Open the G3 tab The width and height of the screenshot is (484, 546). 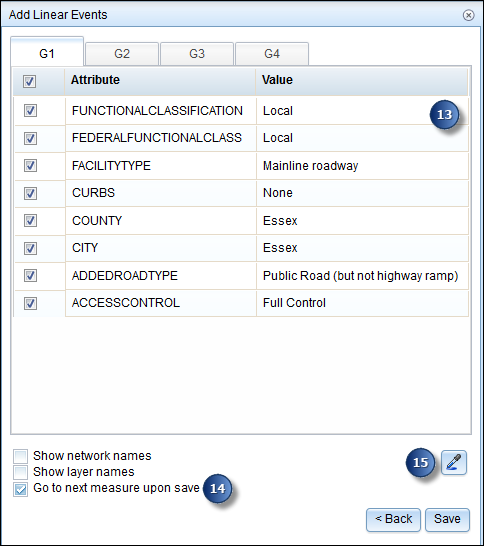[x=197, y=54]
